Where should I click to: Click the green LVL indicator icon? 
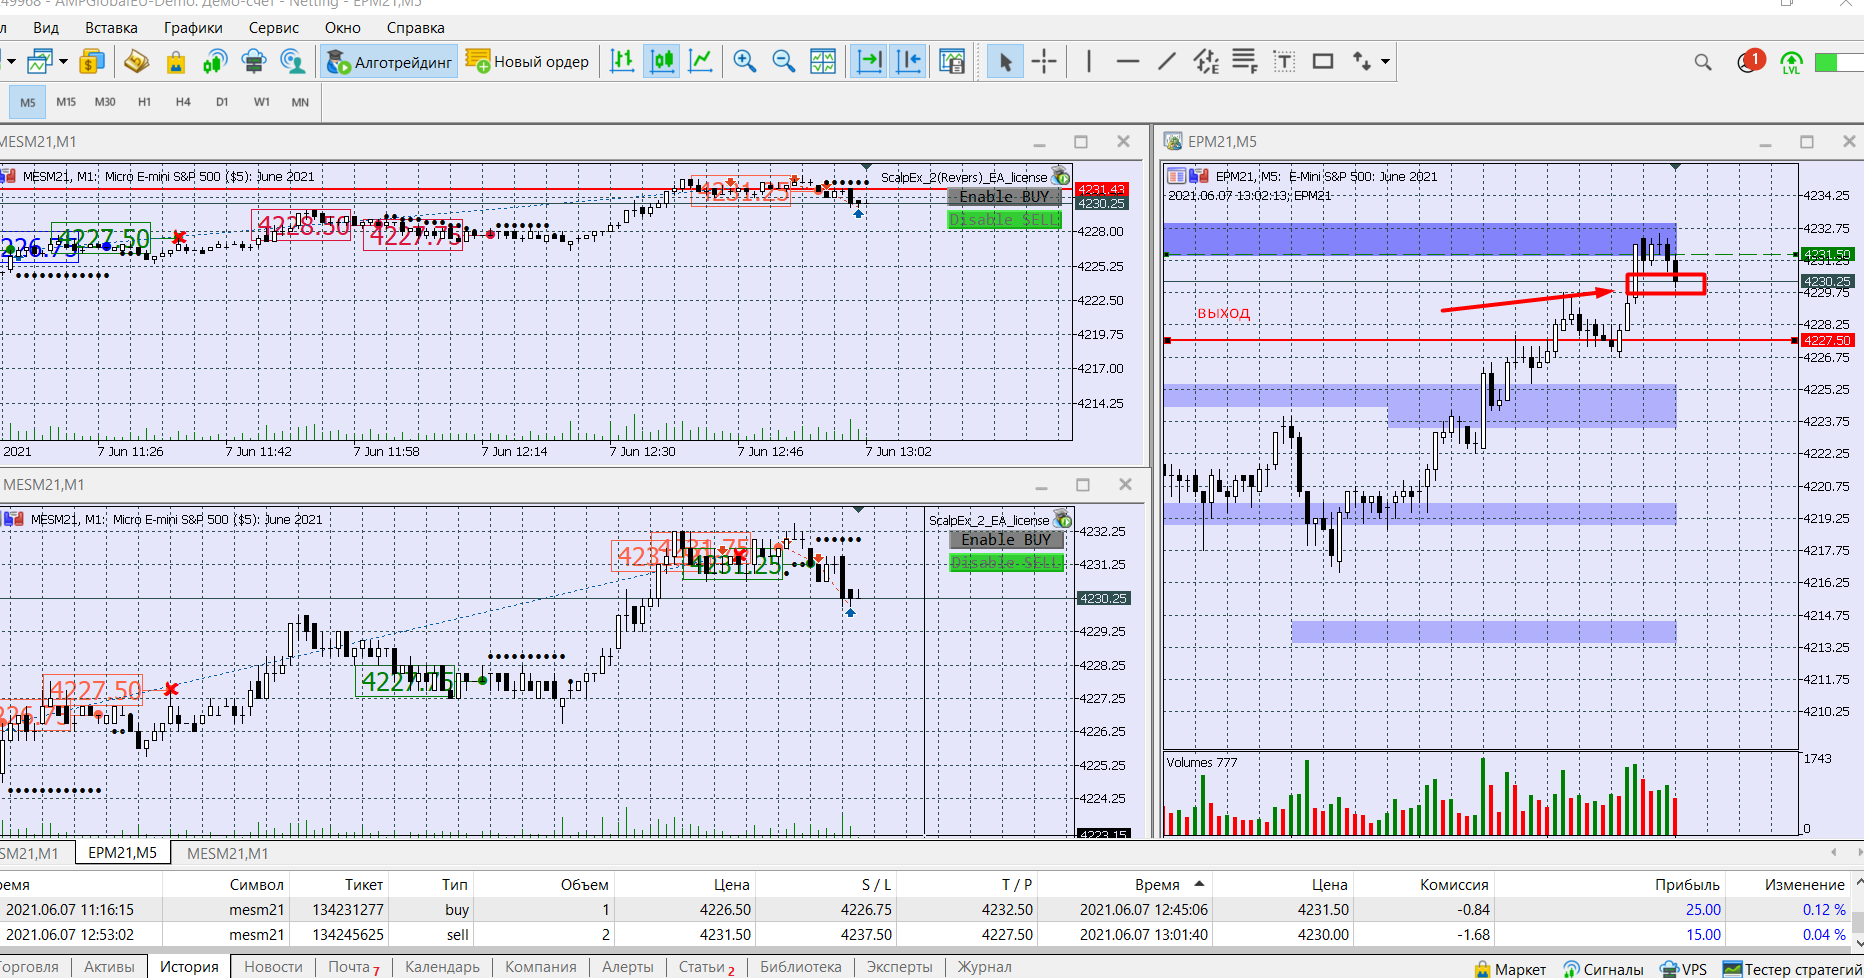[x=1791, y=63]
